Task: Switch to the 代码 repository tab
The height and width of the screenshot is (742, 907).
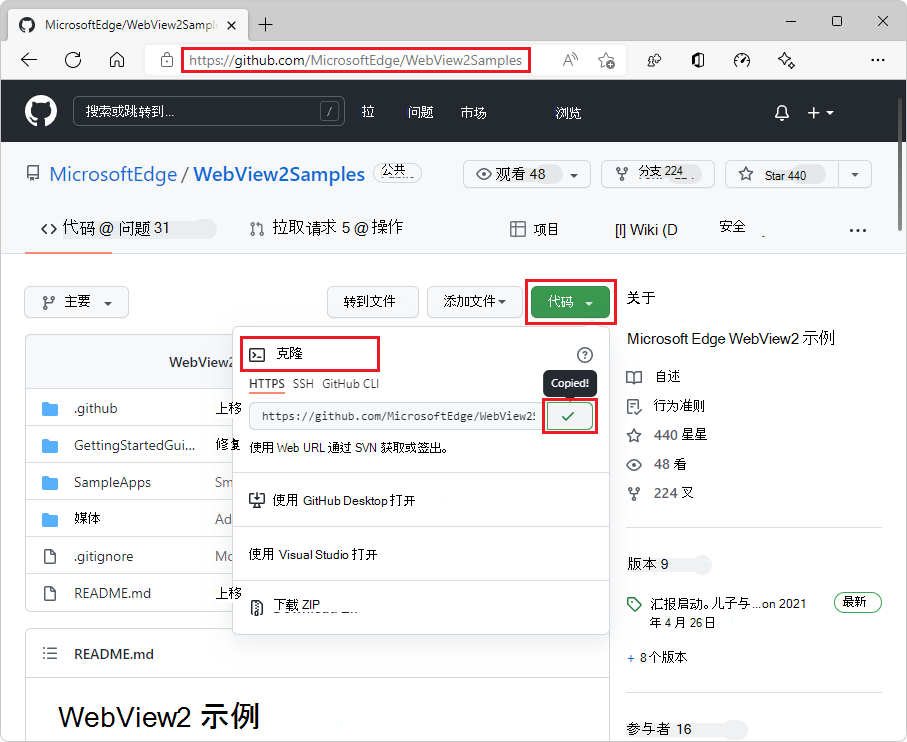Action: point(68,228)
